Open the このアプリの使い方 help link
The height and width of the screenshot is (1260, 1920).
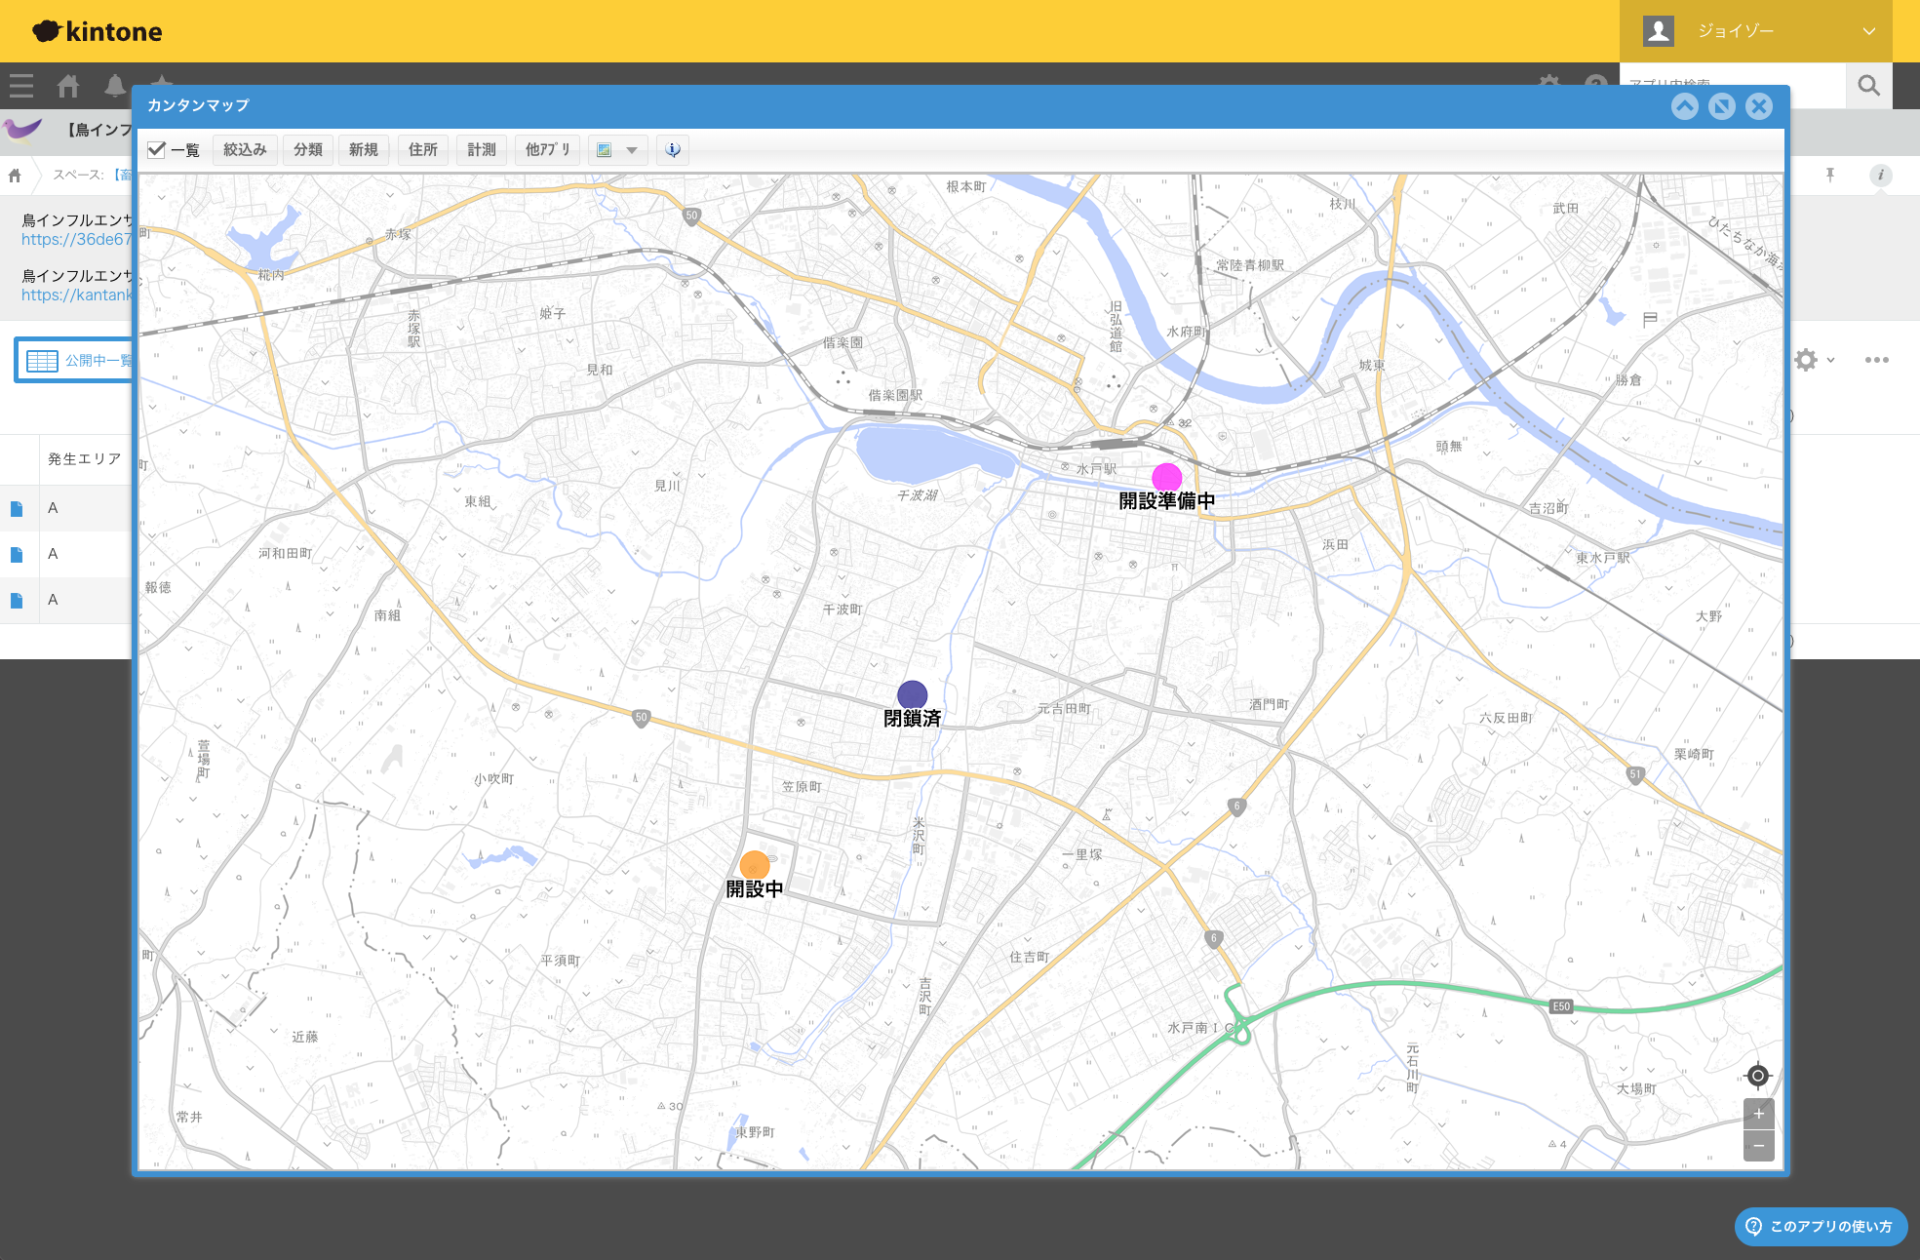(x=1820, y=1226)
